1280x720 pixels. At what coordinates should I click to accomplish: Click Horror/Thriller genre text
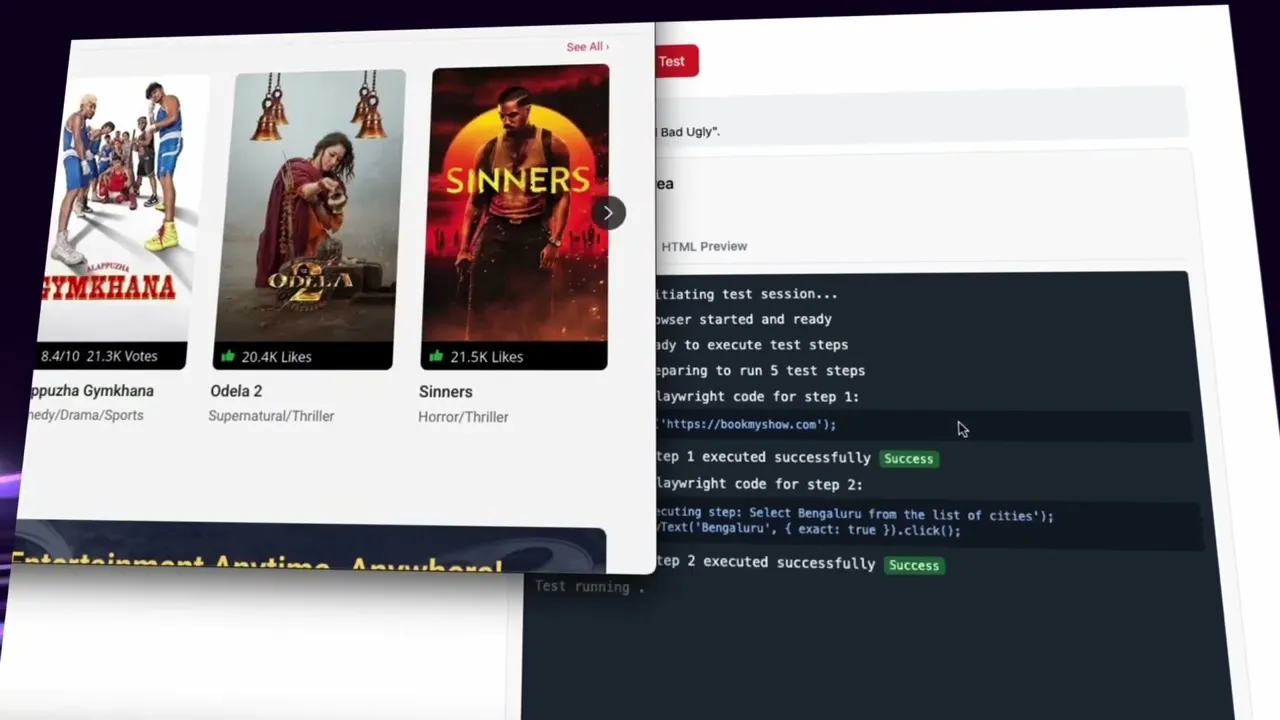pos(463,417)
